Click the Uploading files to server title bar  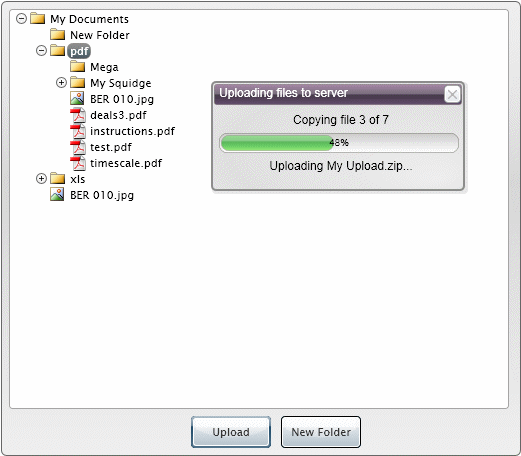click(x=338, y=94)
